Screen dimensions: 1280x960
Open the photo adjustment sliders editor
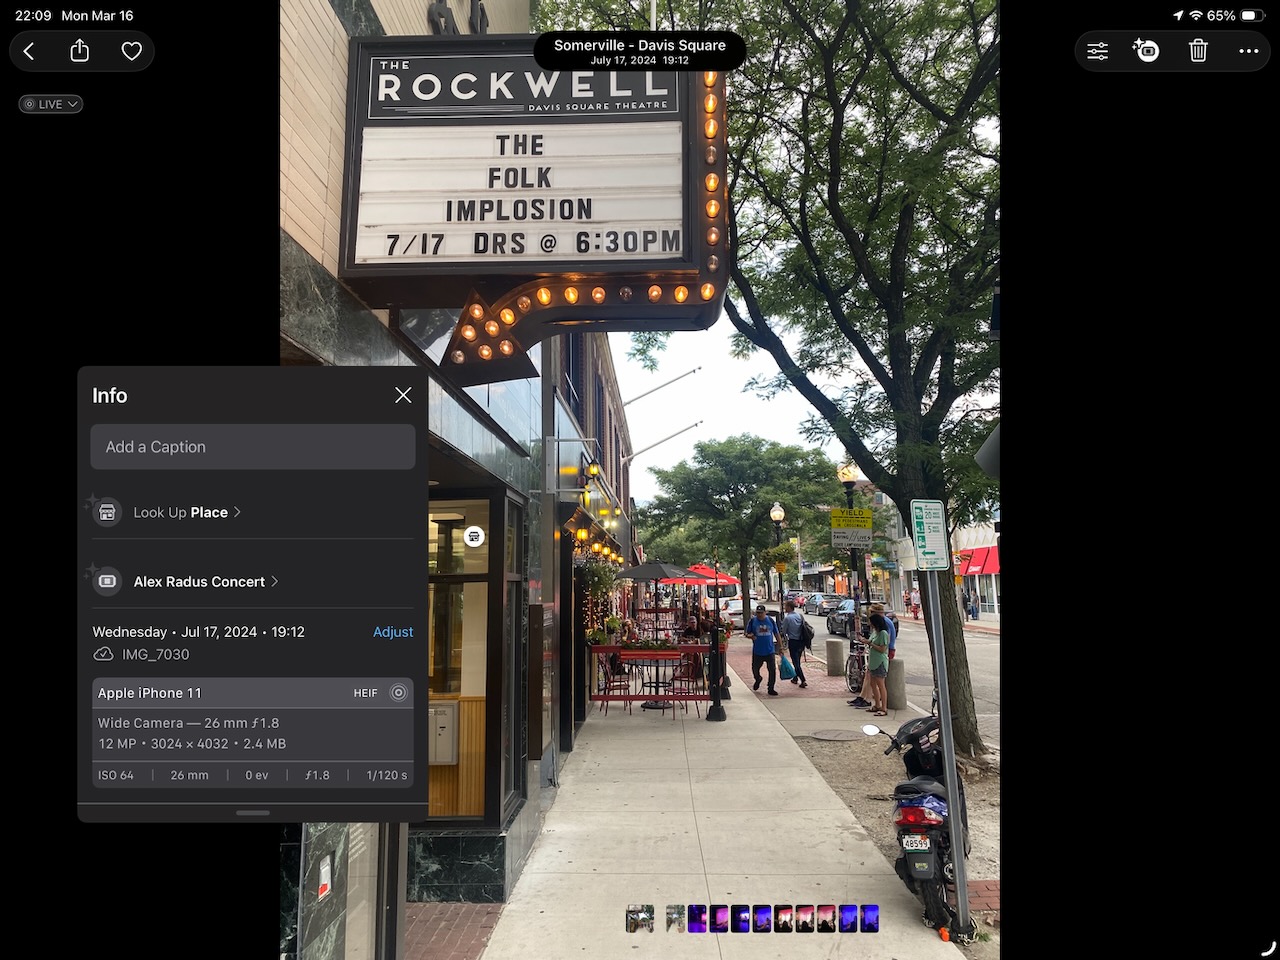(x=1097, y=50)
